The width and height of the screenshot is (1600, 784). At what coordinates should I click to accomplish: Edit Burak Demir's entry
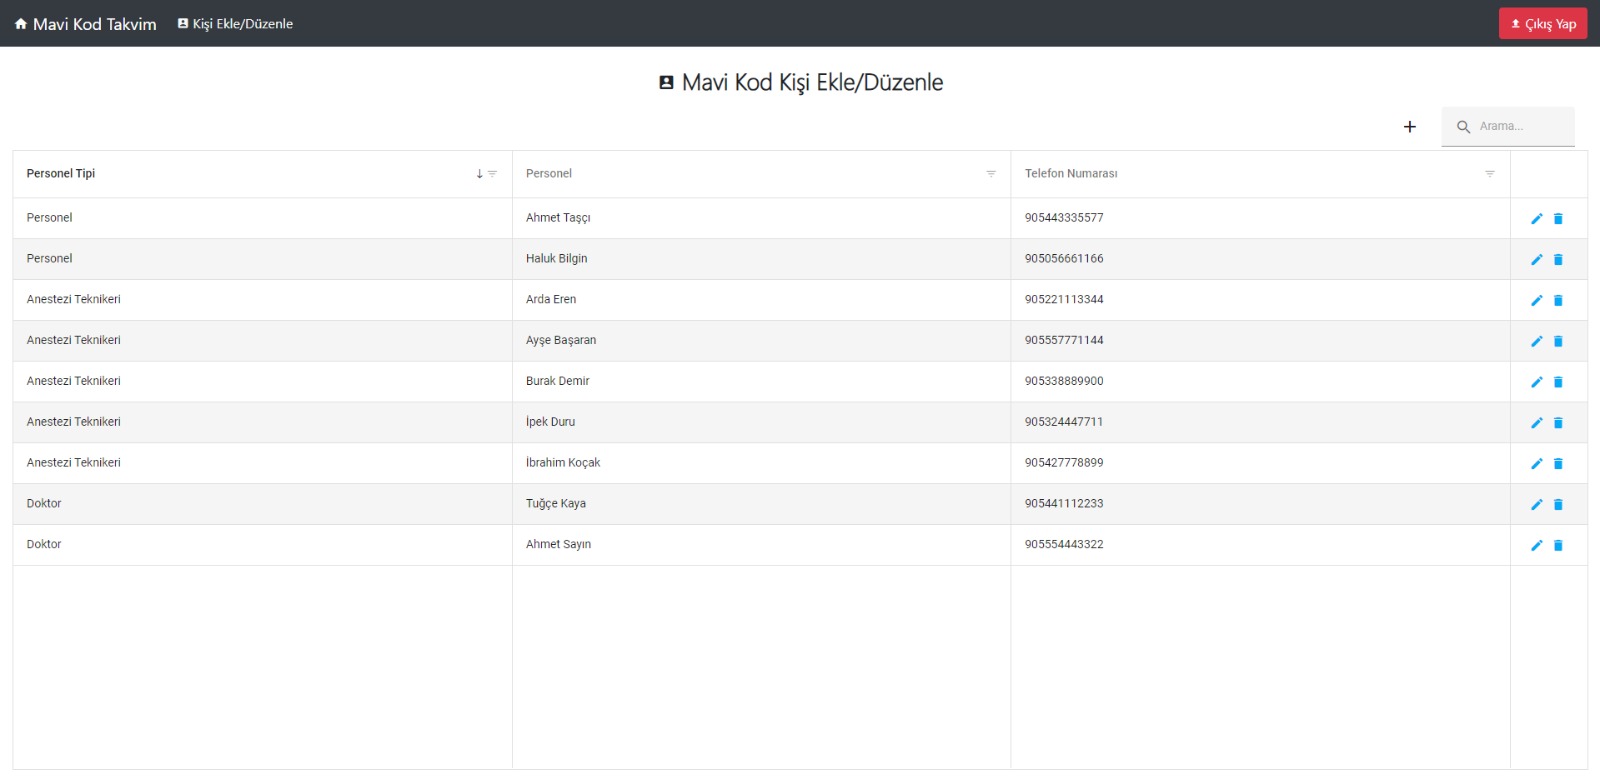point(1537,382)
